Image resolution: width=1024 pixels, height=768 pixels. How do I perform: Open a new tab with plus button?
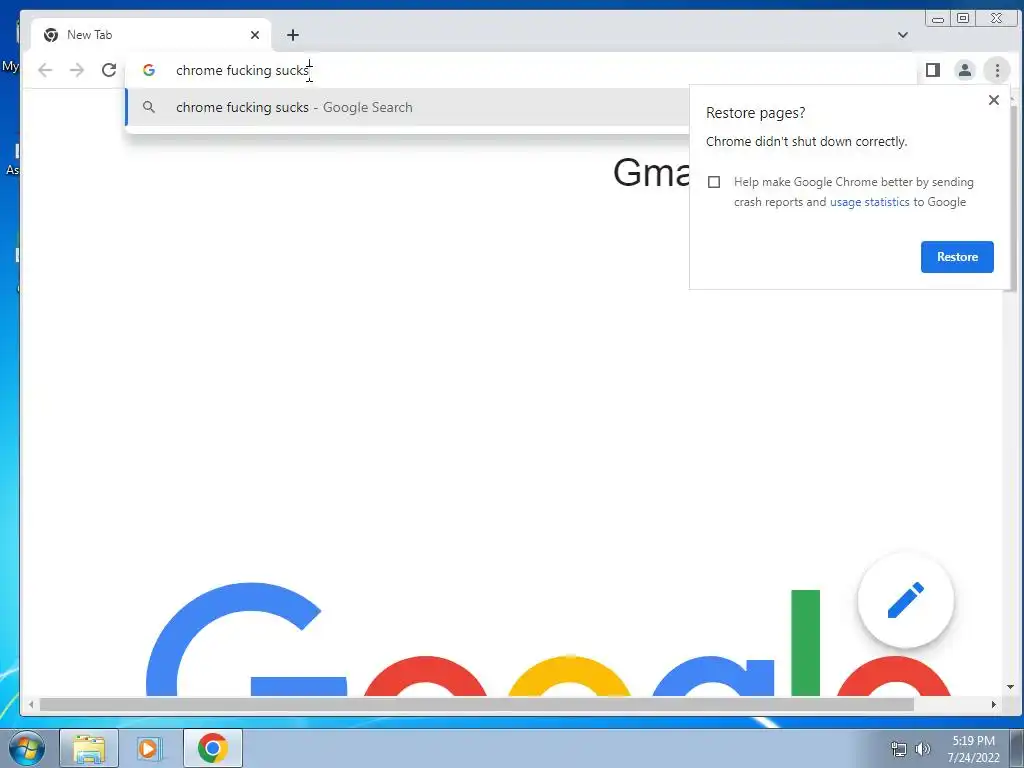click(293, 35)
